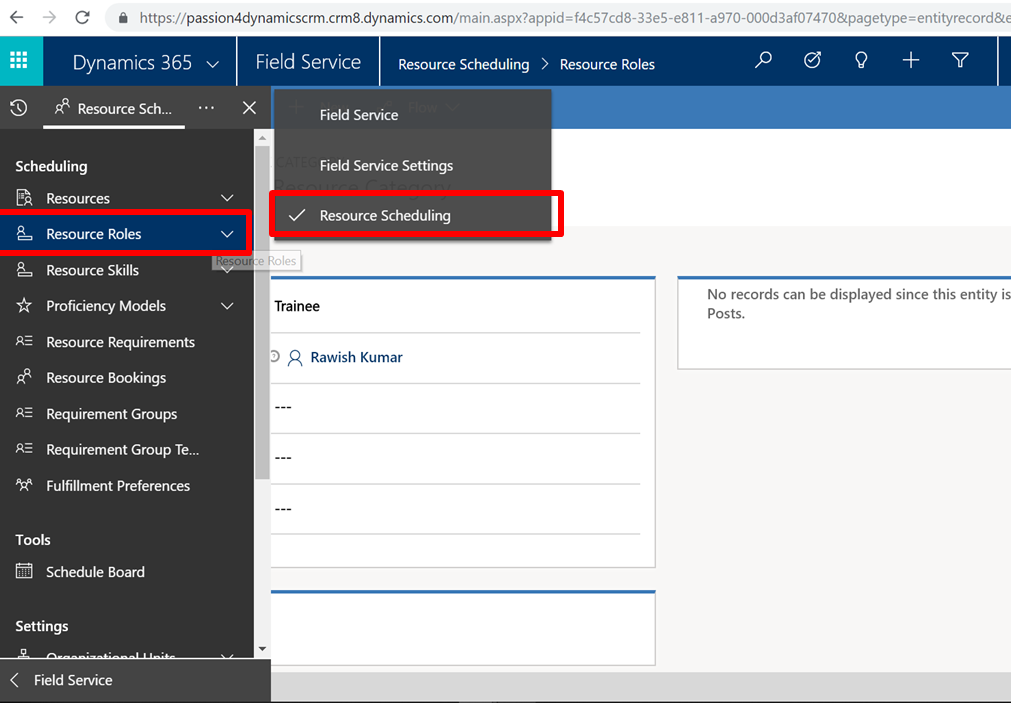Open the task flow checkmark icon
Image resolution: width=1011 pixels, height=705 pixels.
click(x=812, y=61)
